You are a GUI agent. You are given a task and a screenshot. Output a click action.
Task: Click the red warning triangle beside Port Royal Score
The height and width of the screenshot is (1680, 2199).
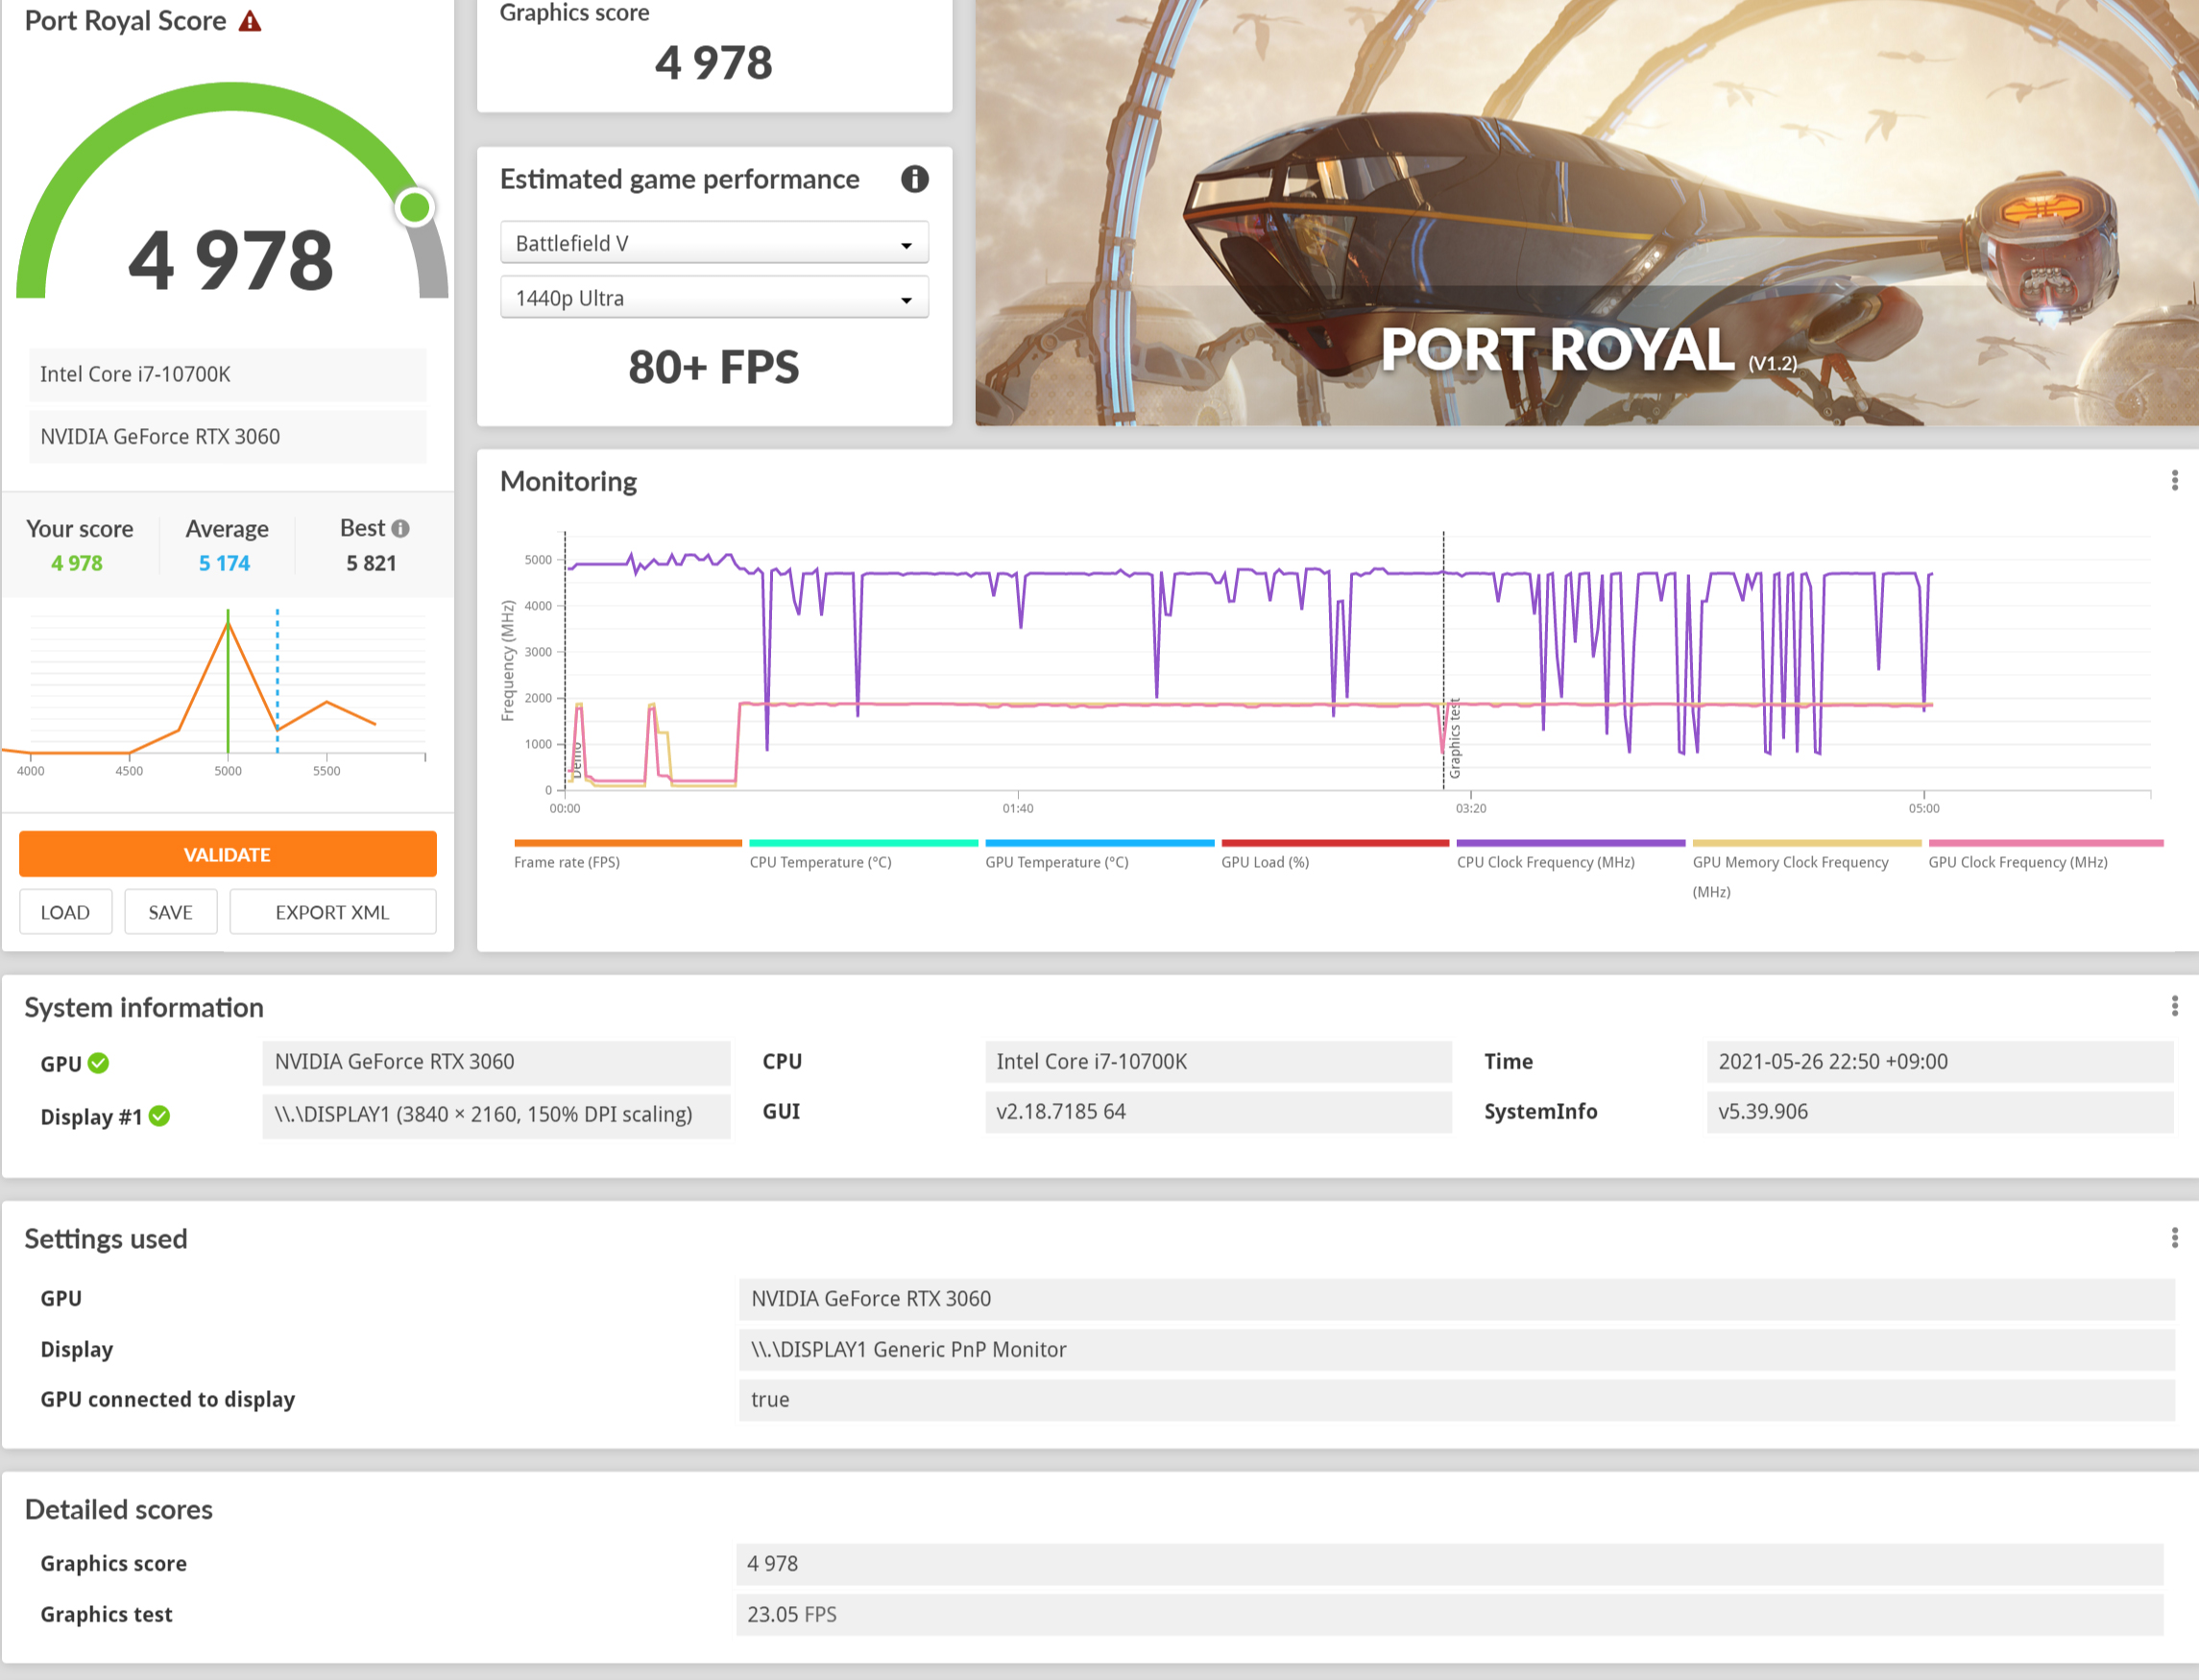[x=250, y=21]
